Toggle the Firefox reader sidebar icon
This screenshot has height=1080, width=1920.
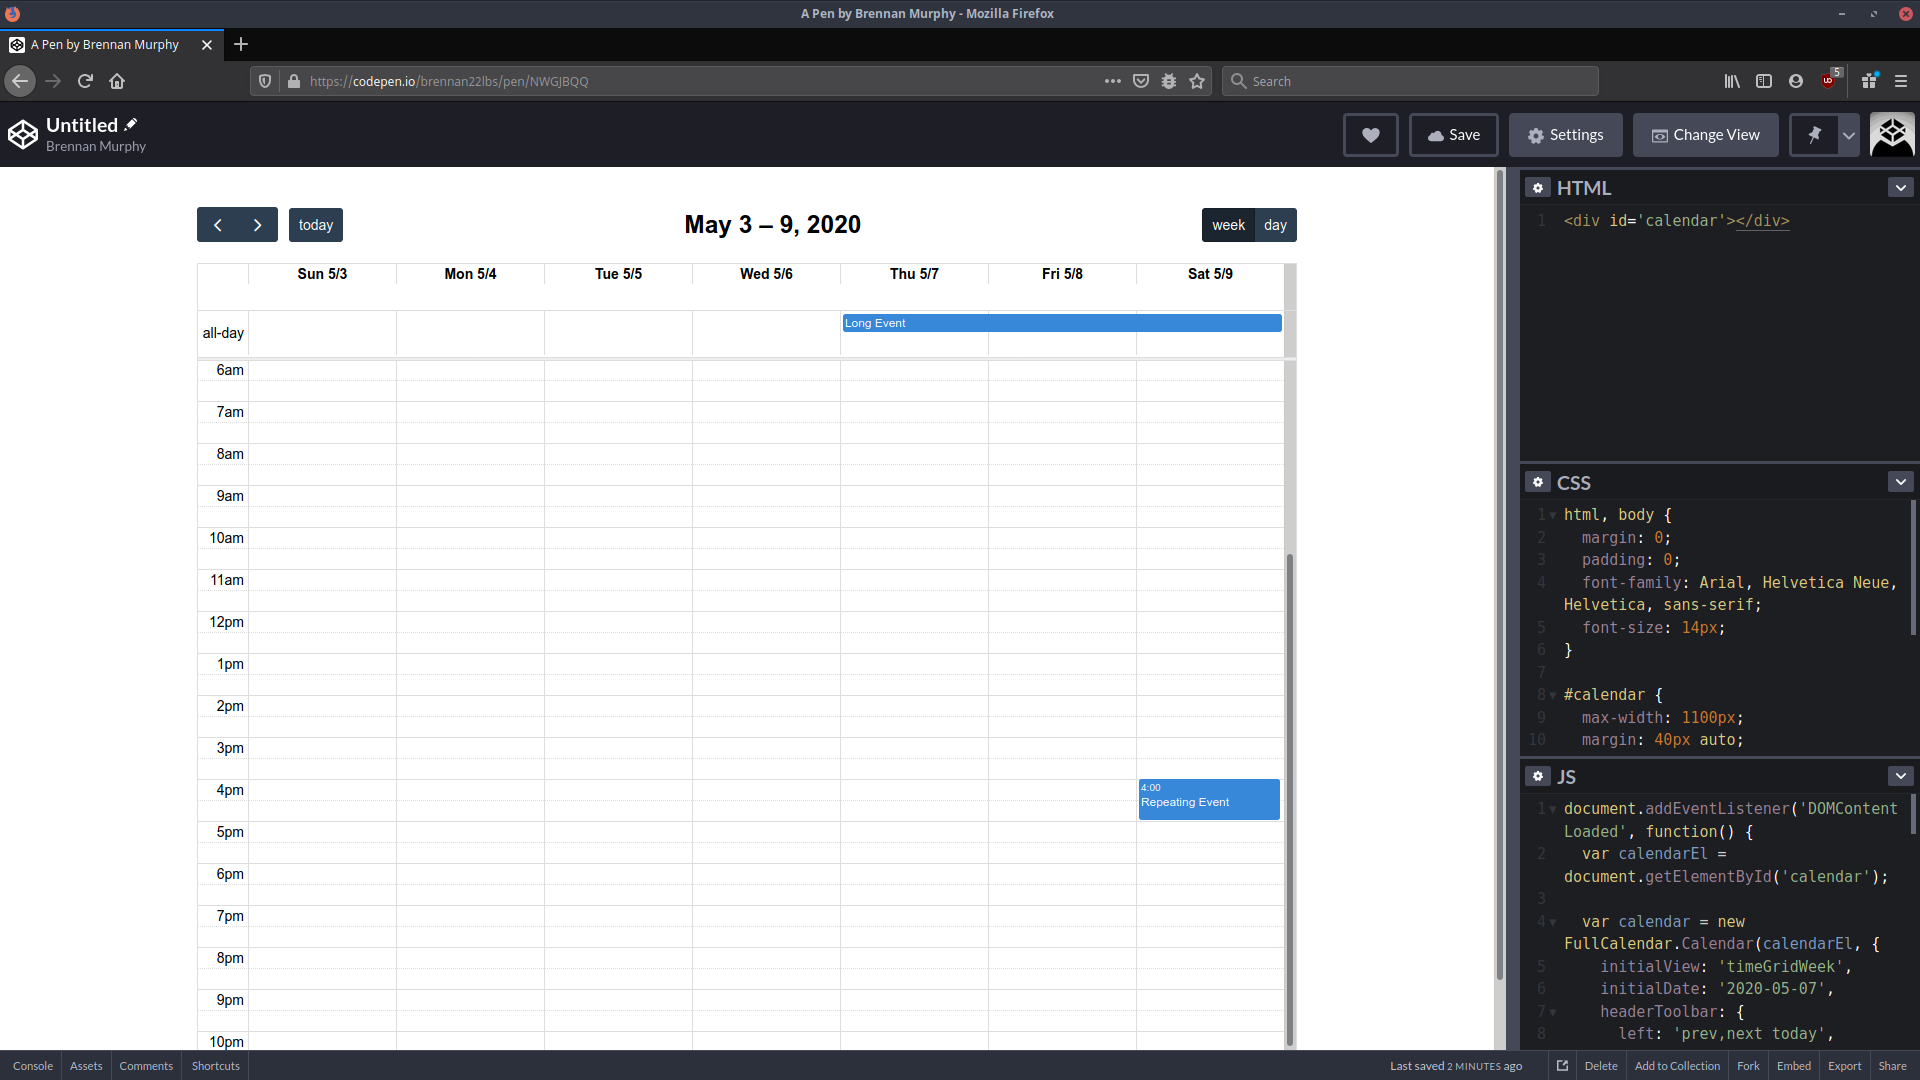(1764, 81)
